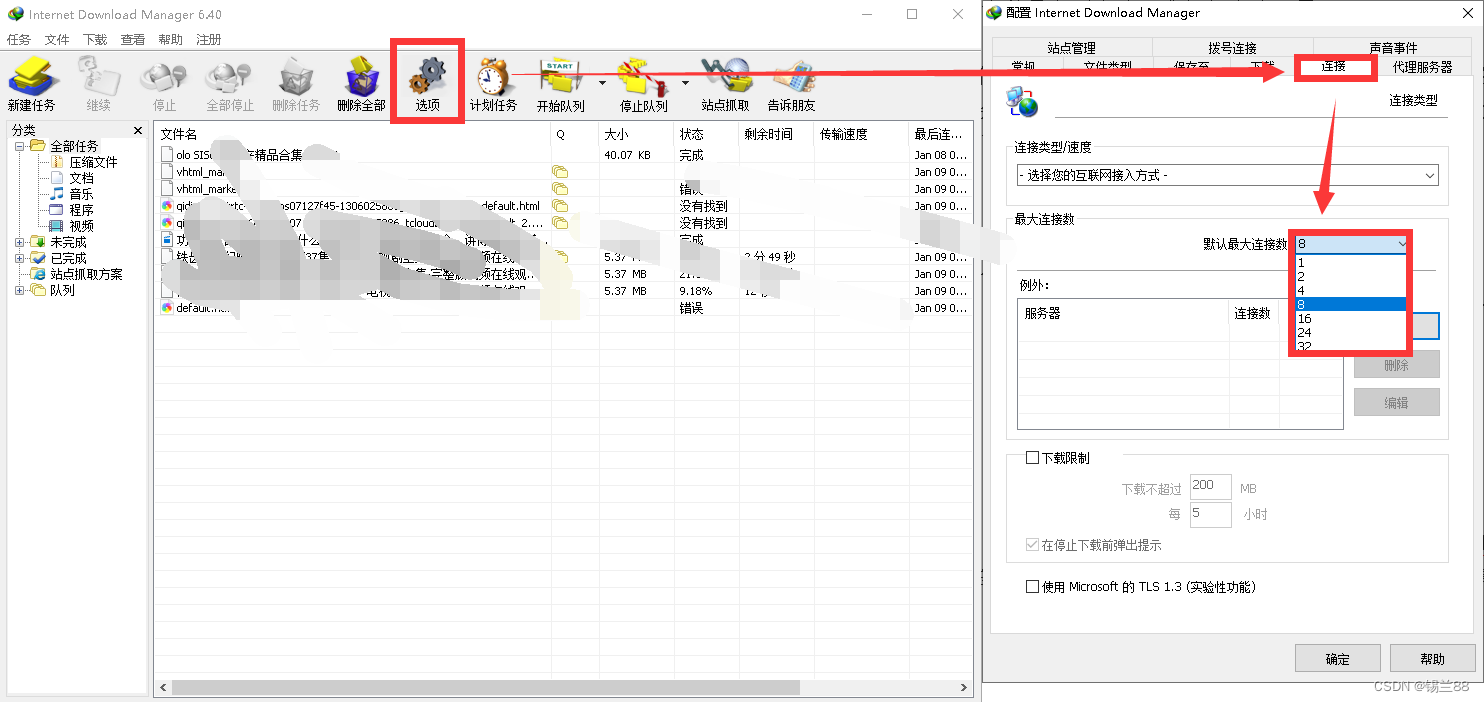Switch to the 拨号连接 tab
Screen dimensions: 1484x702
tap(1232, 48)
